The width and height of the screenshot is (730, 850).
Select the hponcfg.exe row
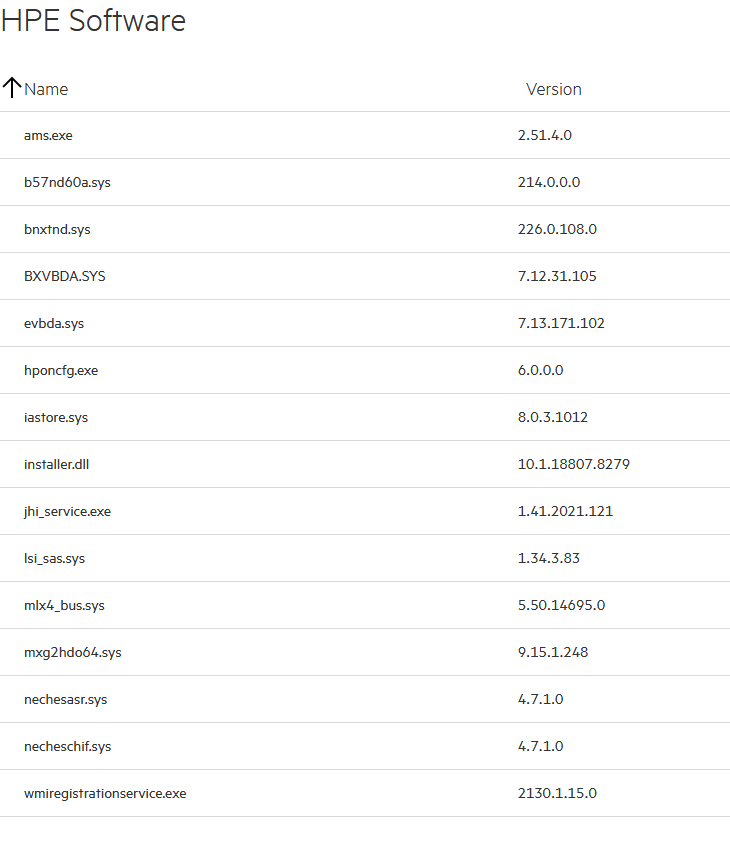[x=61, y=370]
